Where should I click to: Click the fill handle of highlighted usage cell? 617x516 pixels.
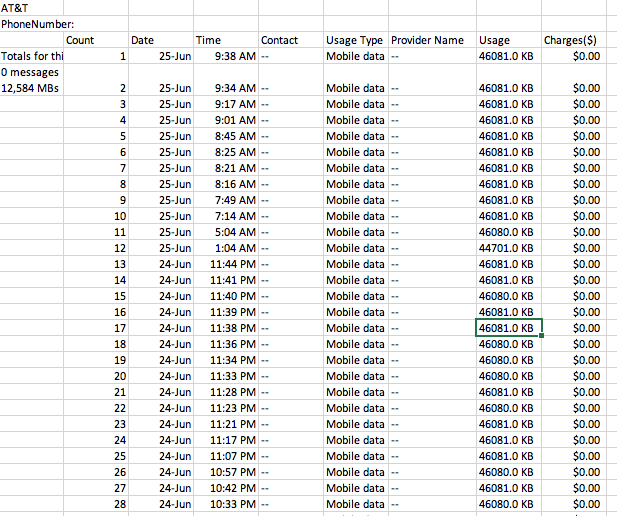[x=541, y=336]
